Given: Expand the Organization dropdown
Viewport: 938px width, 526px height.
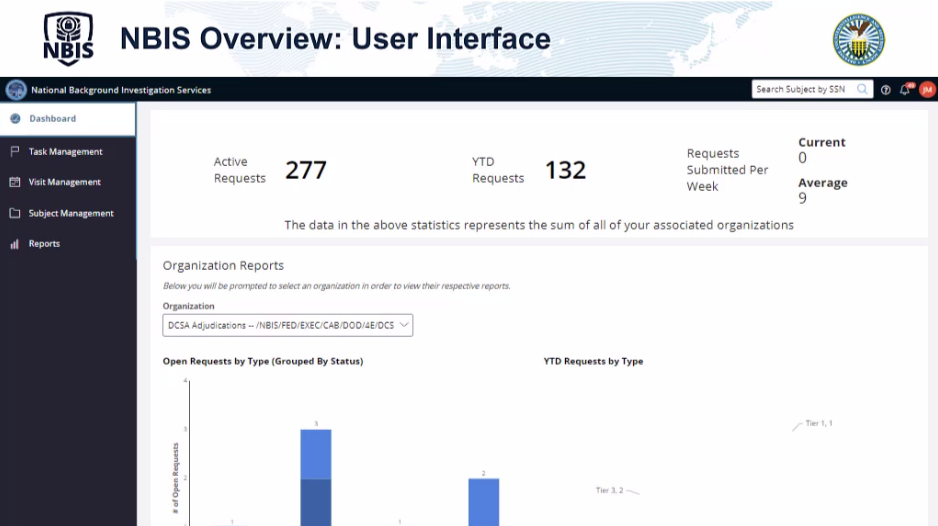Looking at the screenshot, I should click(x=288, y=325).
